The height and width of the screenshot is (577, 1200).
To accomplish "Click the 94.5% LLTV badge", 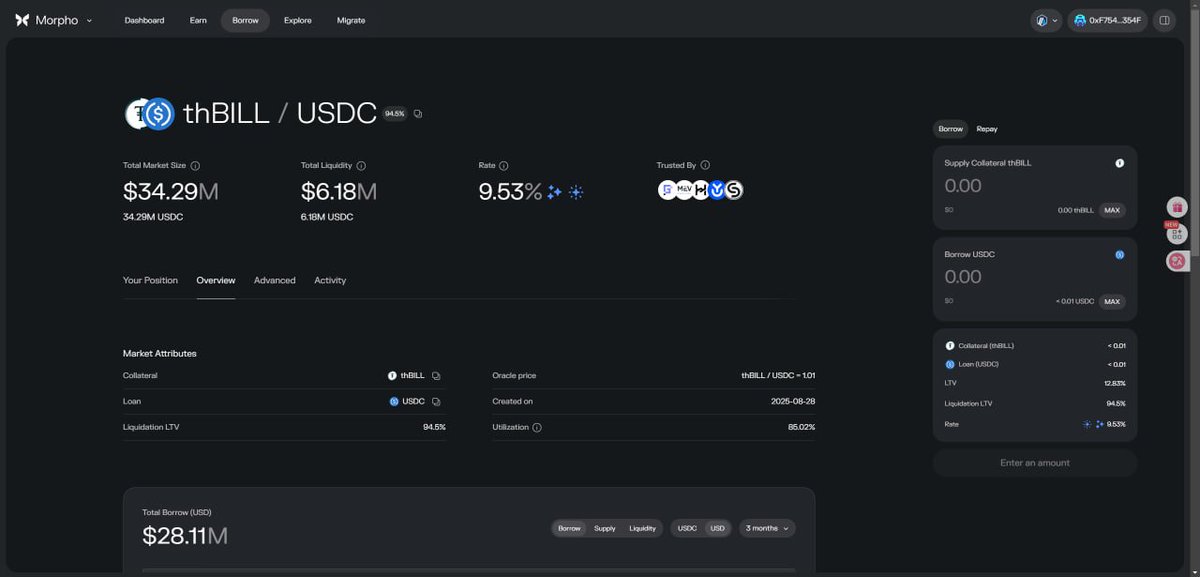I will (x=395, y=114).
